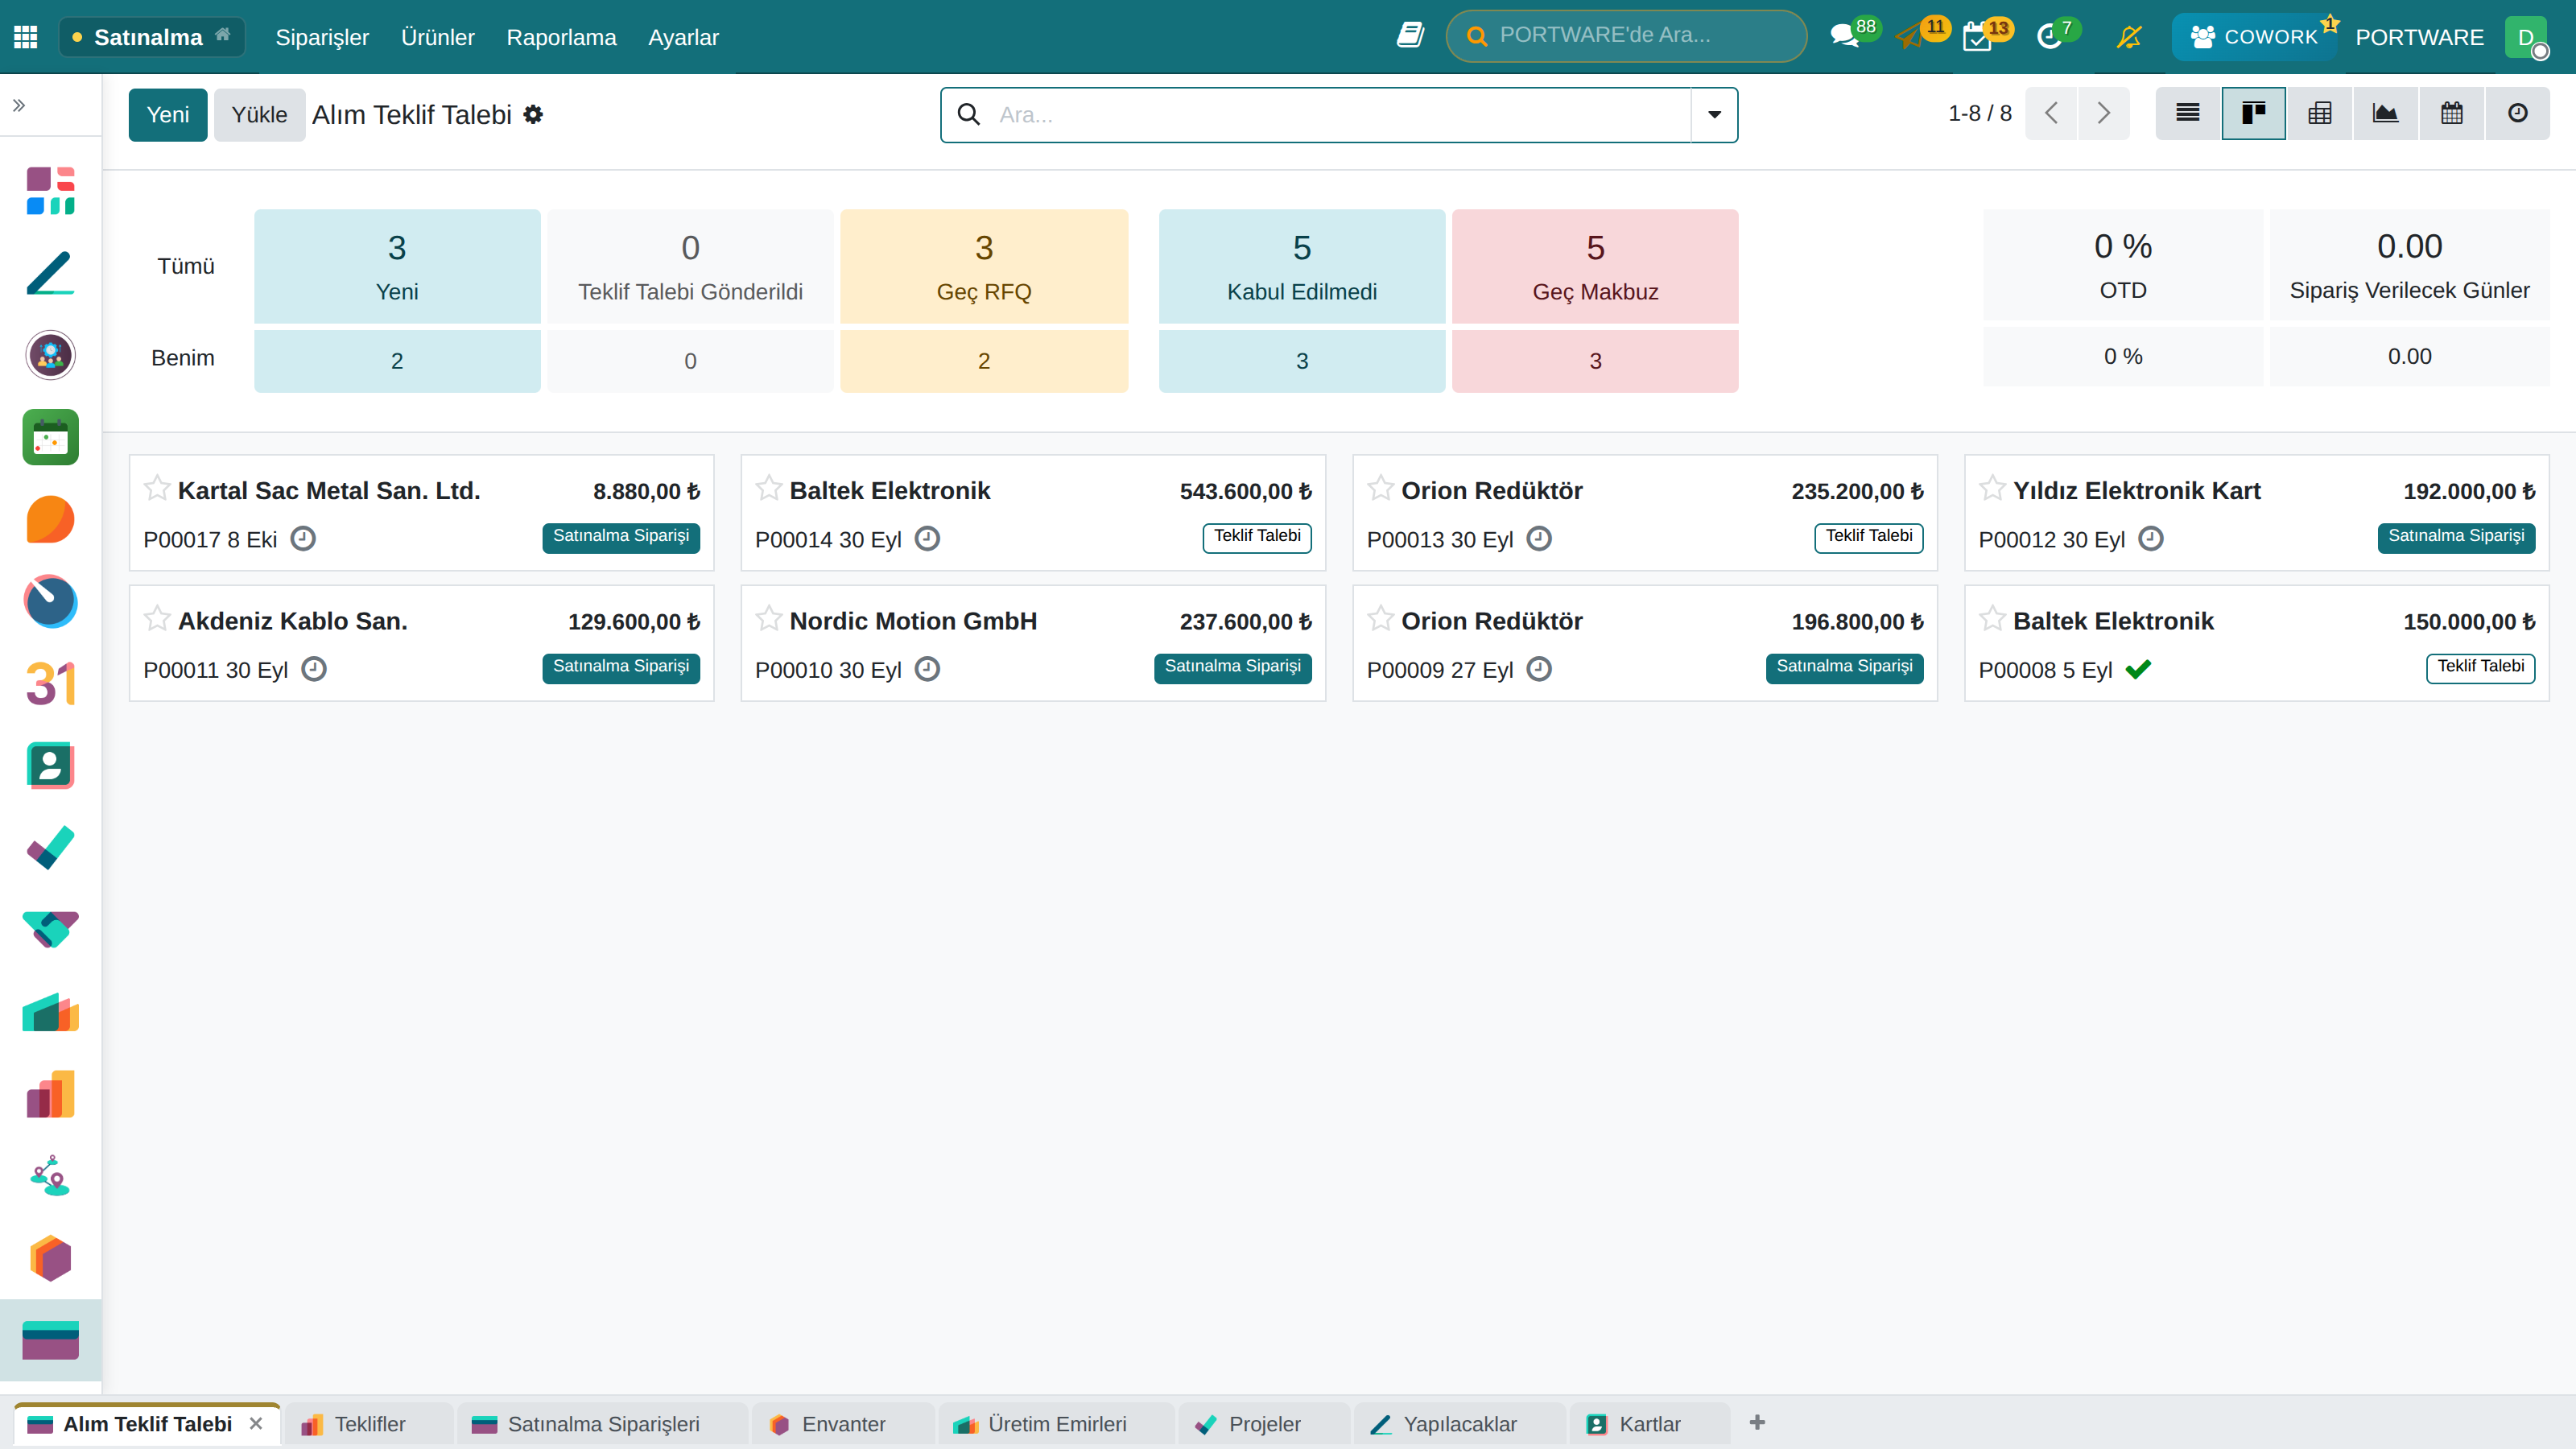The height and width of the screenshot is (1449, 2576).
Task: Open the D user avatar menu
Action: pyautogui.click(x=2526, y=37)
